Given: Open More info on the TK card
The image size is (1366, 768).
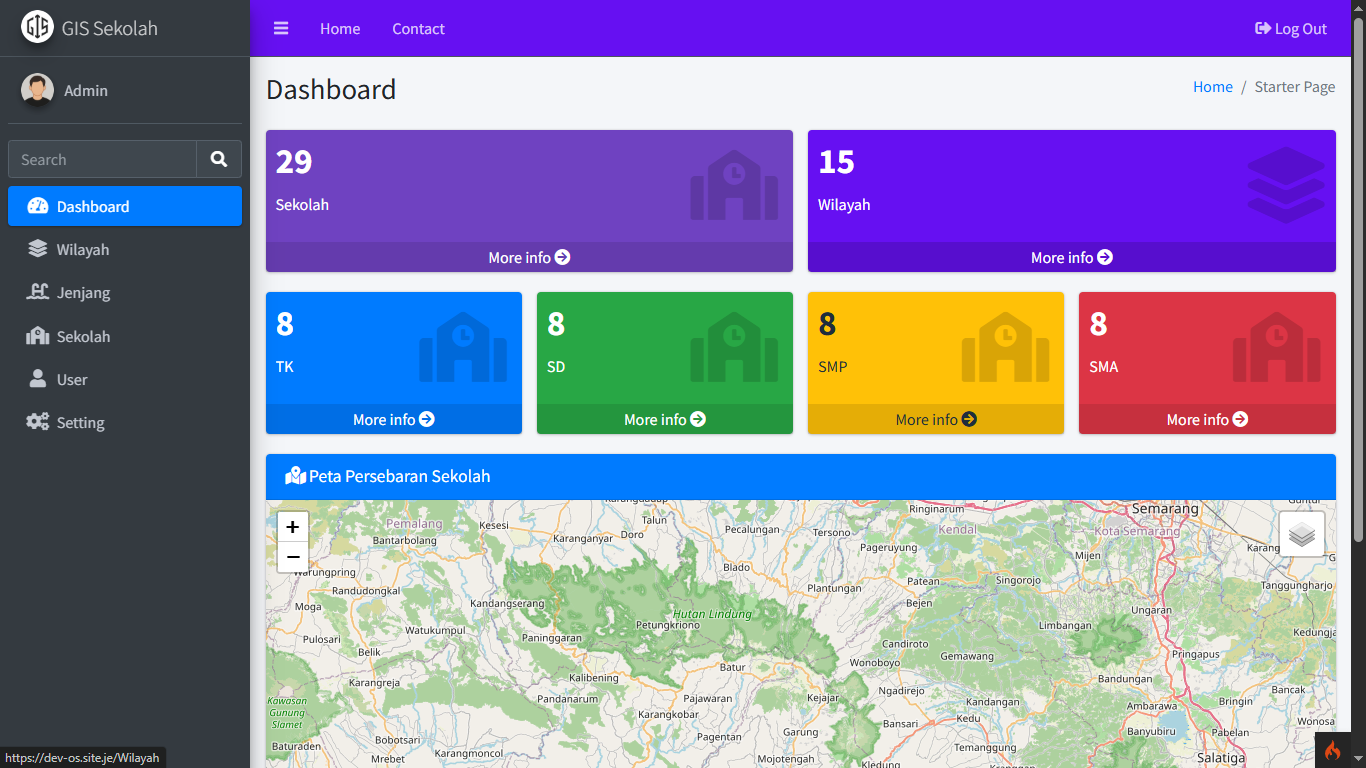Looking at the screenshot, I should pos(394,419).
